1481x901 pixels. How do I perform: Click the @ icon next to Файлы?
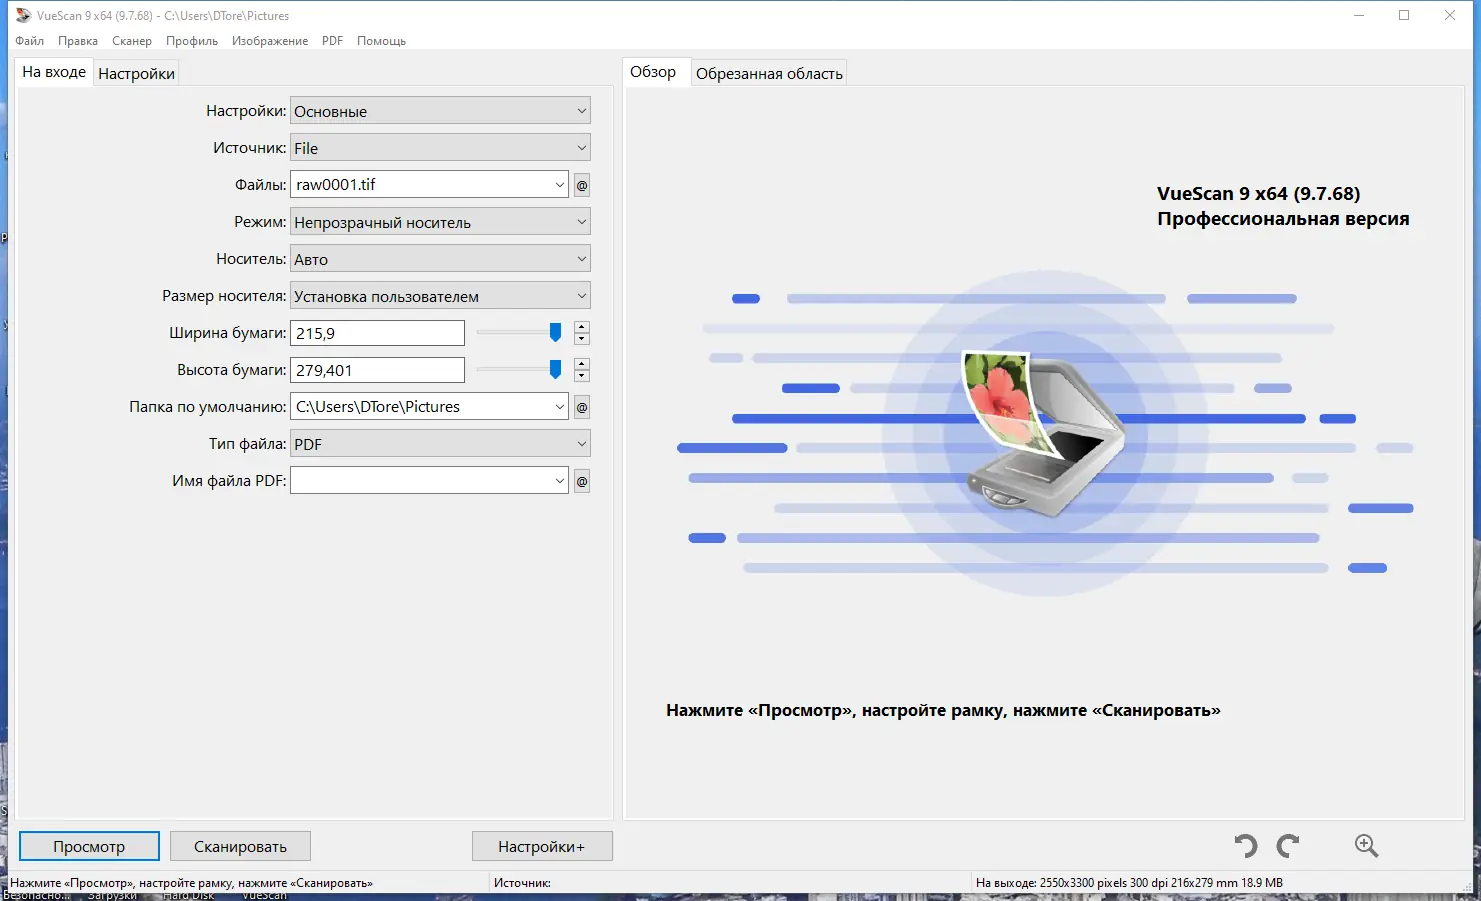coord(581,184)
